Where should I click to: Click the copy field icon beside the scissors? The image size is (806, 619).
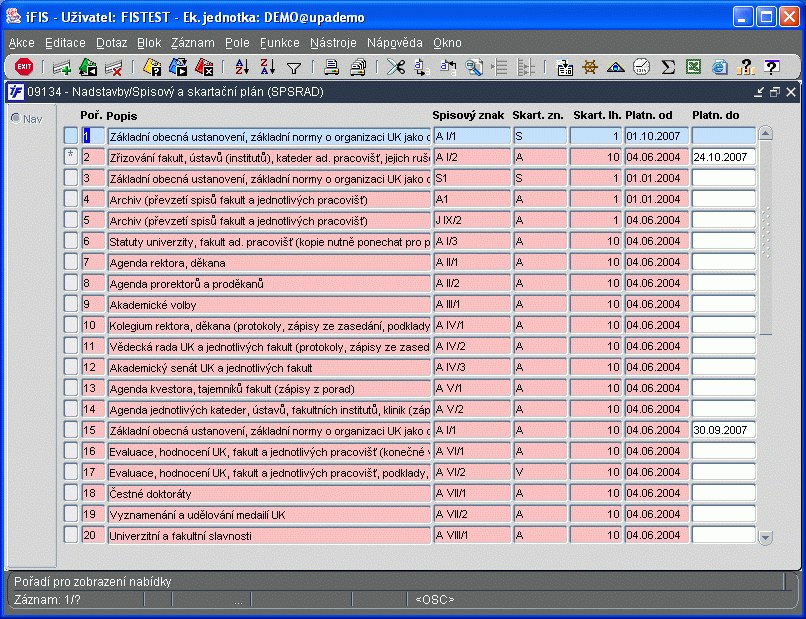point(422,67)
